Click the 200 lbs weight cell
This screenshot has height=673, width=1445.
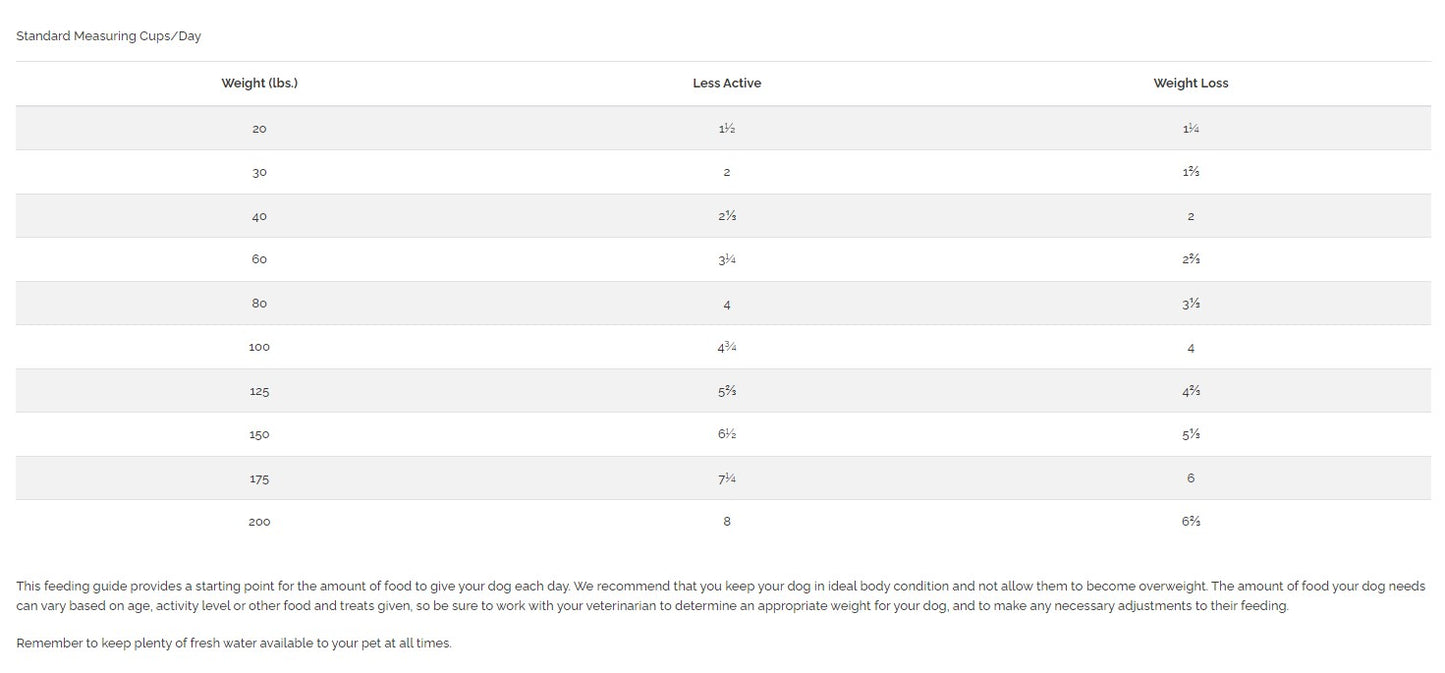pos(259,521)
